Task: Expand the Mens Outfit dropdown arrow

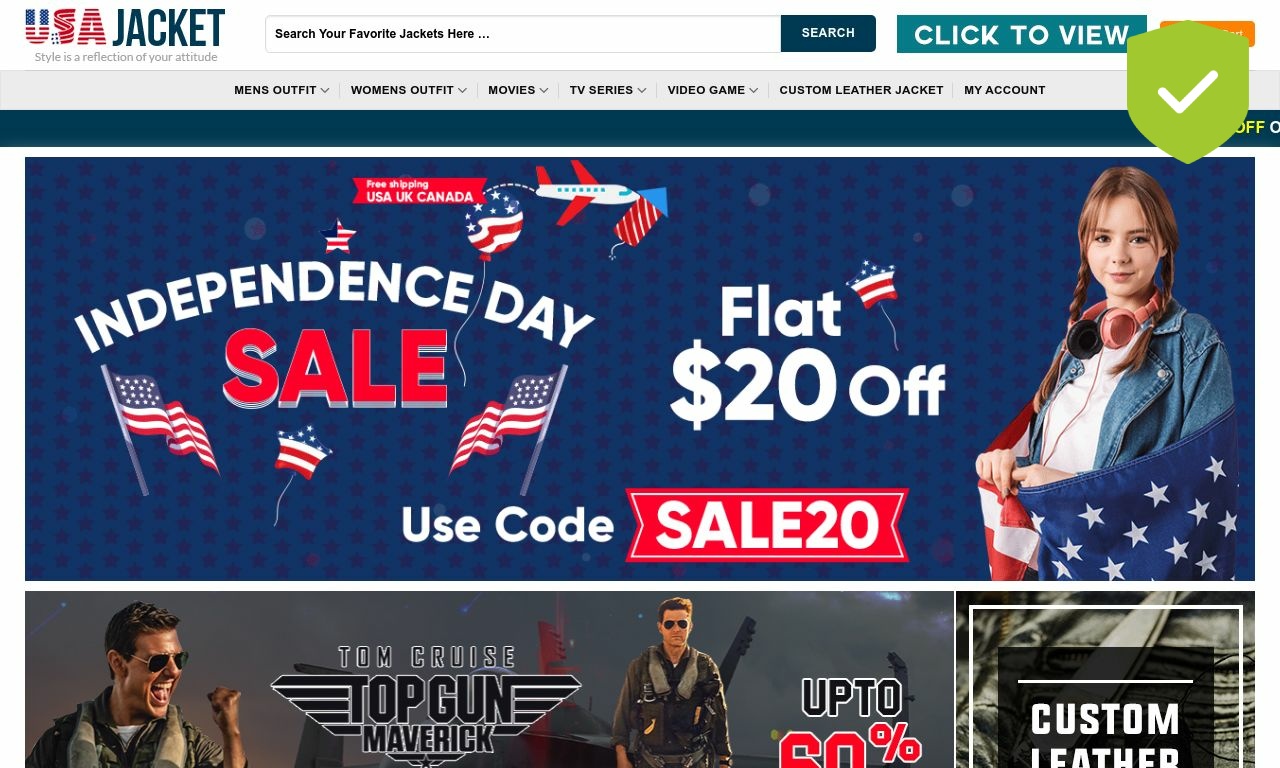Action: [x=325, y=90]
